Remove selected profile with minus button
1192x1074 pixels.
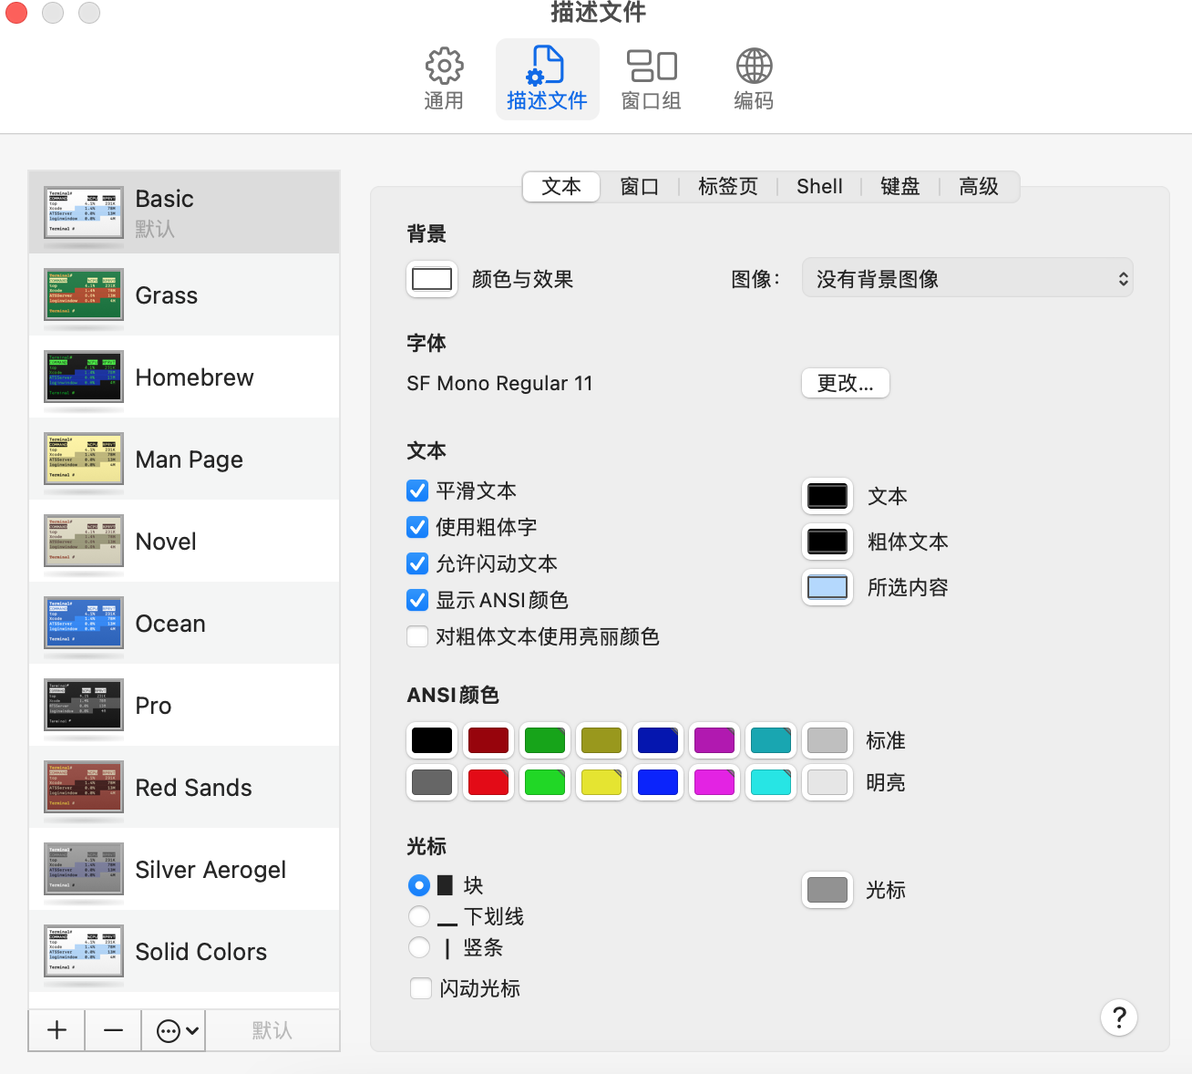tap(113, 1030)
